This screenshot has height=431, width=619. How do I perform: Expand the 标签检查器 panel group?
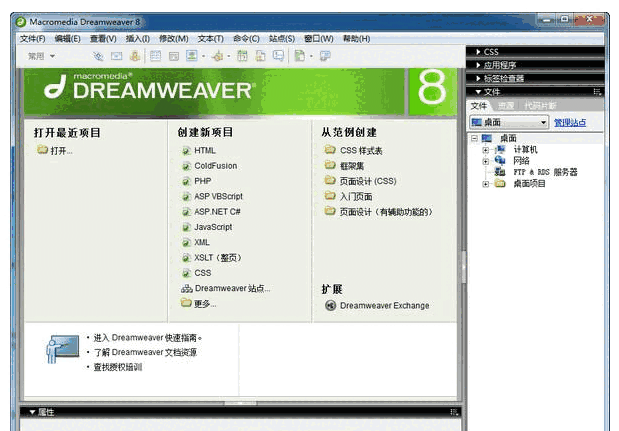click(478, 79)
